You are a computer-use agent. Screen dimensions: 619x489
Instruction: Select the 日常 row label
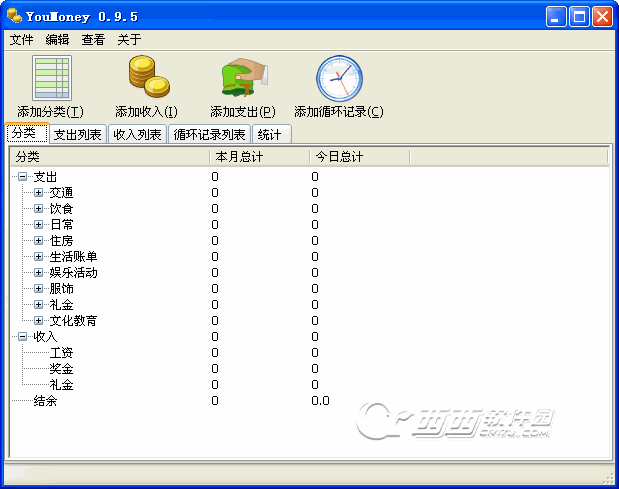(61, 225)
